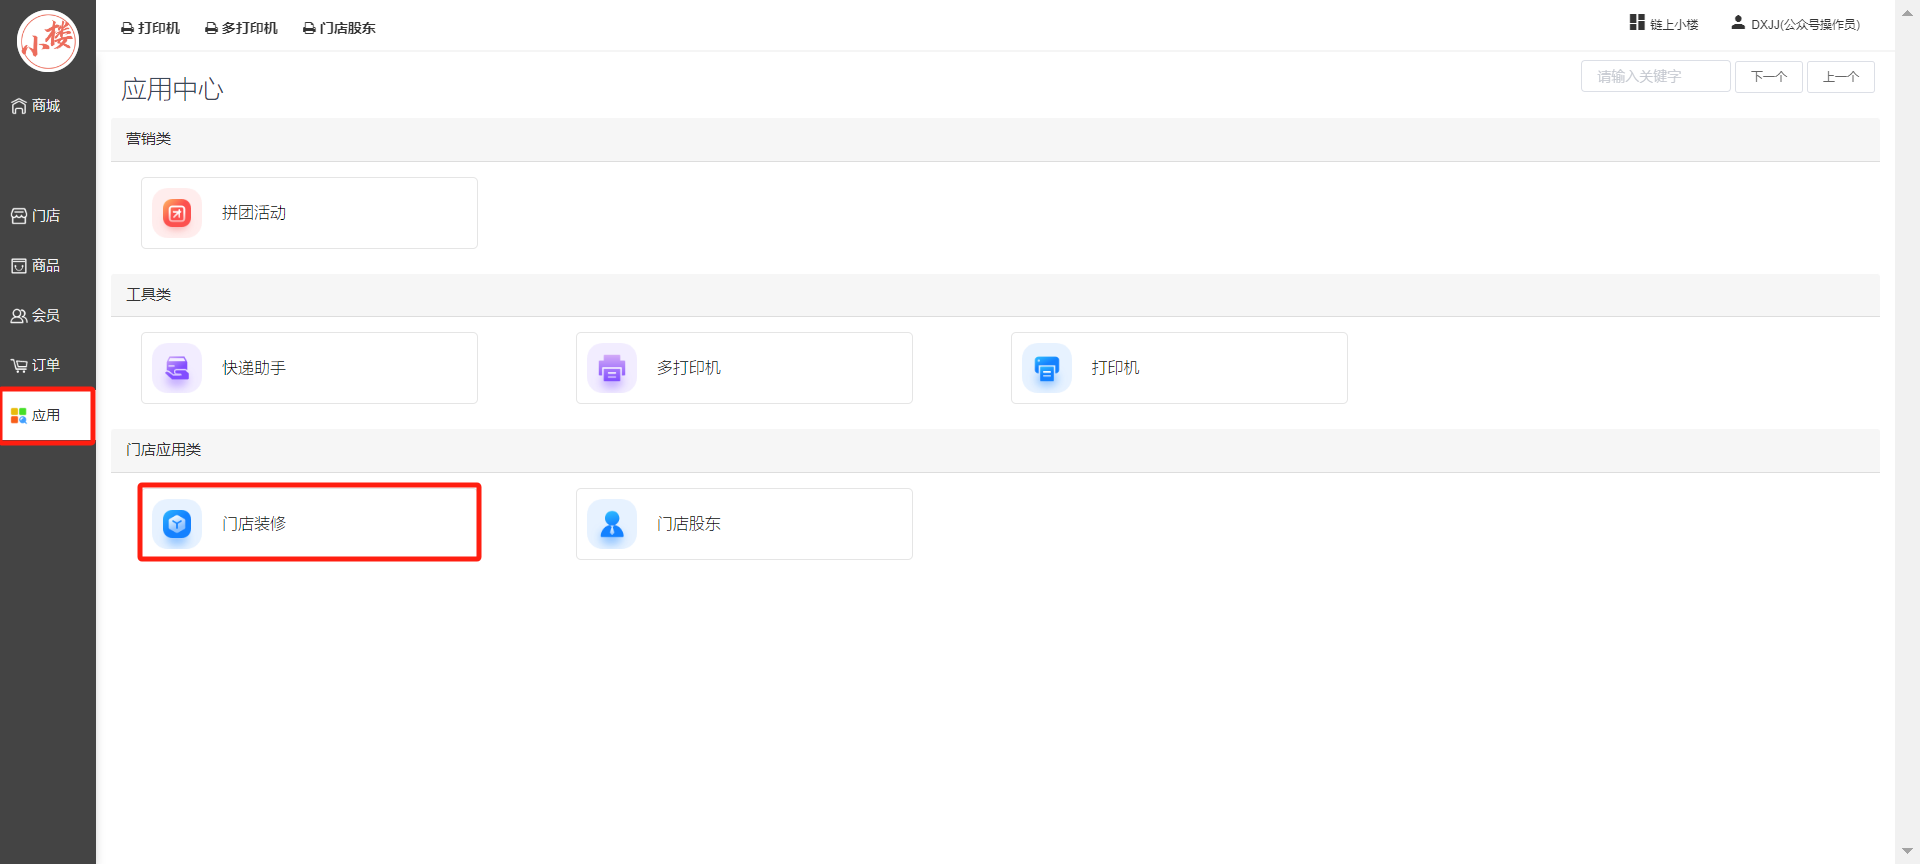Viewport: 1920px width, 864px height.
Task: Open the 商城 sidebar menu
Action: [x=36, y=106]
